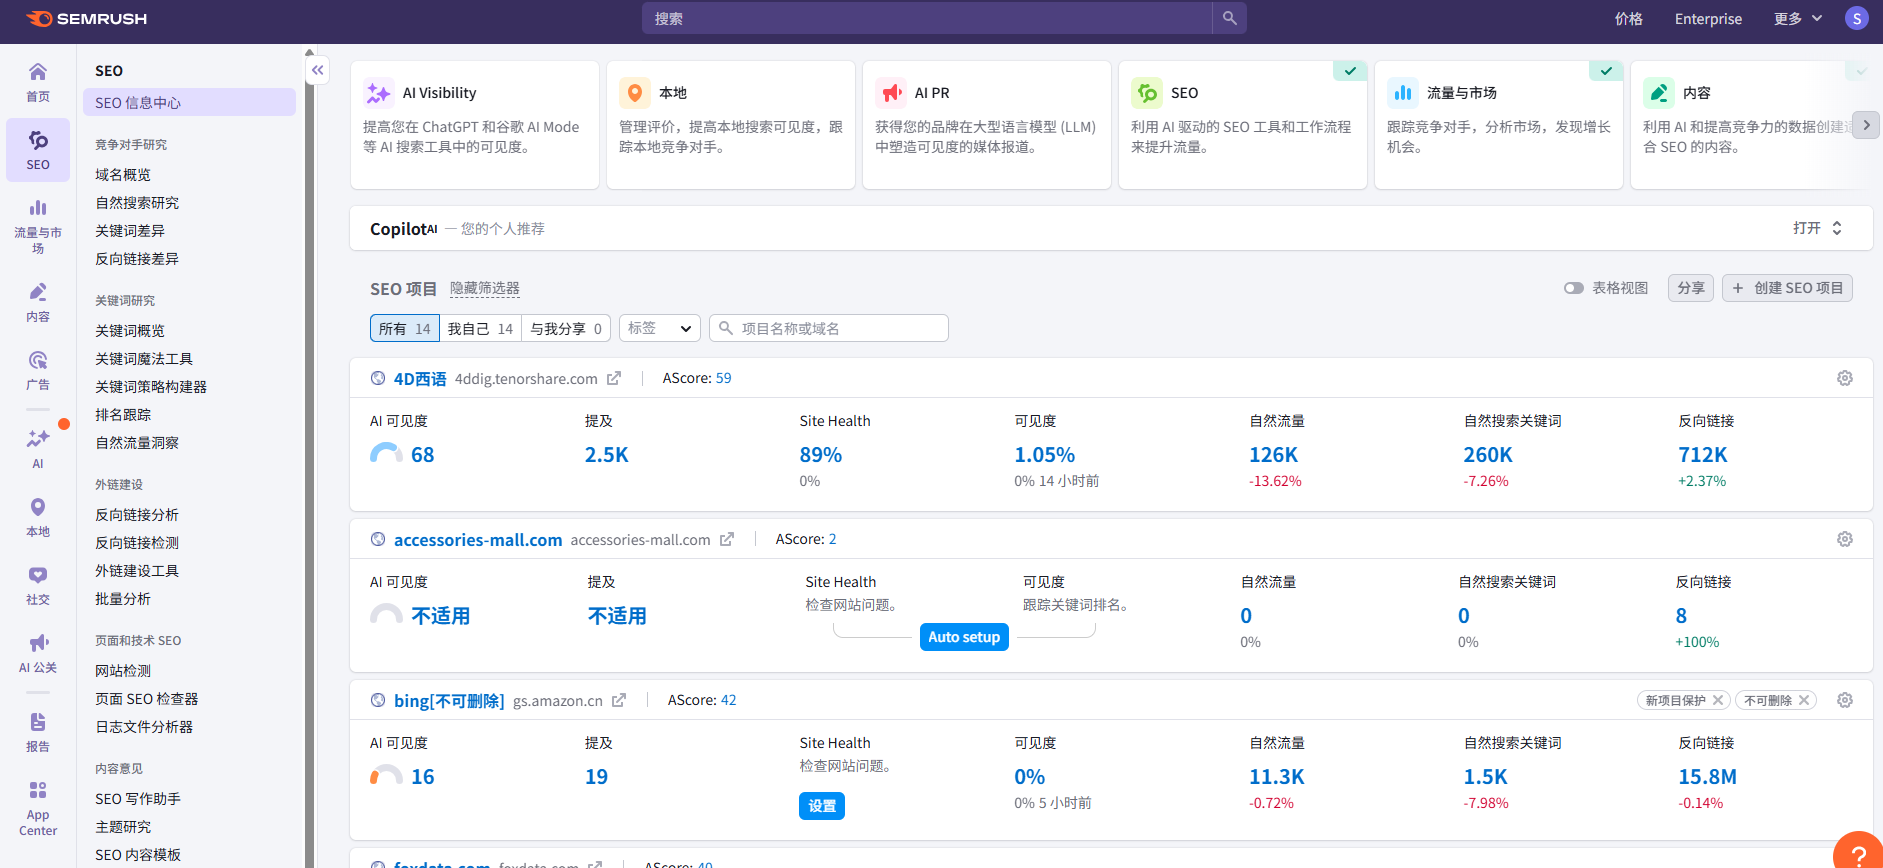Open the 标签 tags dropdown filter
Image resolution: width=1883 pixels, height=868 pixels.
pyautogui.click(x=659, y=328)
